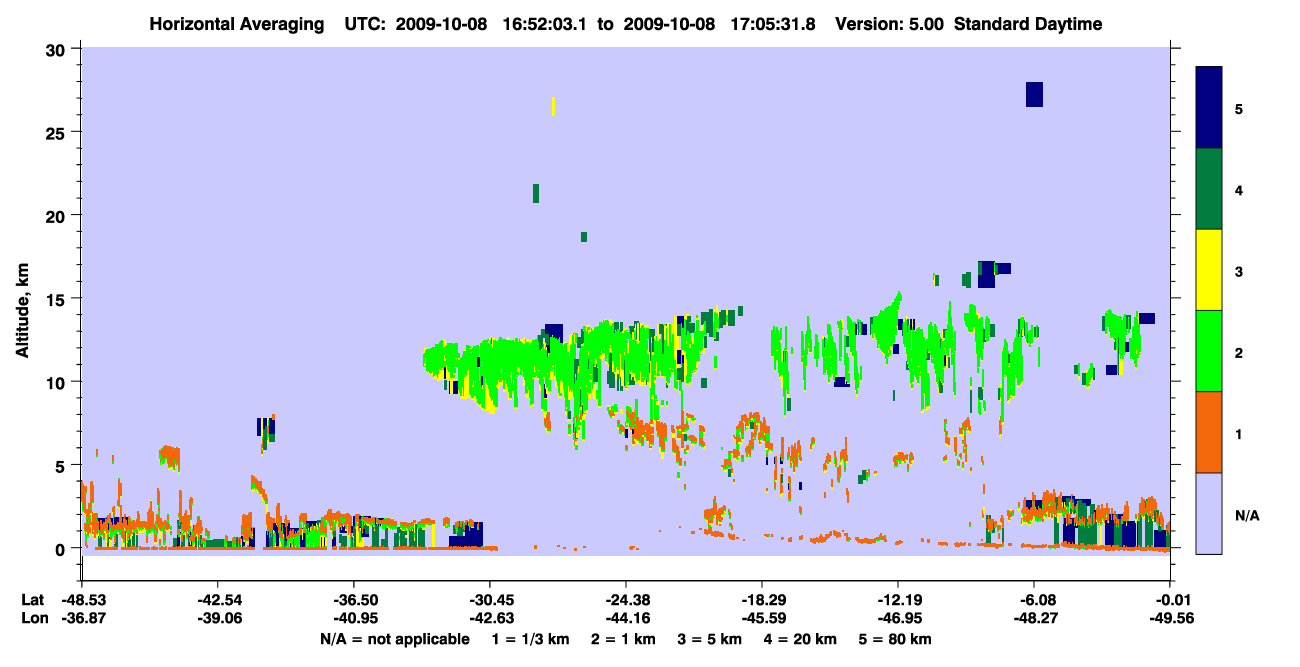Viewport: 1300px width, 667px height.
Task: Click the legend text '1 = 1/3 km'
Action: 531,639
